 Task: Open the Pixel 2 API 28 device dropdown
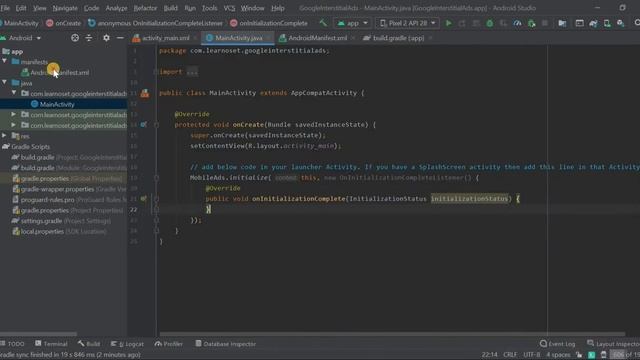click(x=407, y=23)
